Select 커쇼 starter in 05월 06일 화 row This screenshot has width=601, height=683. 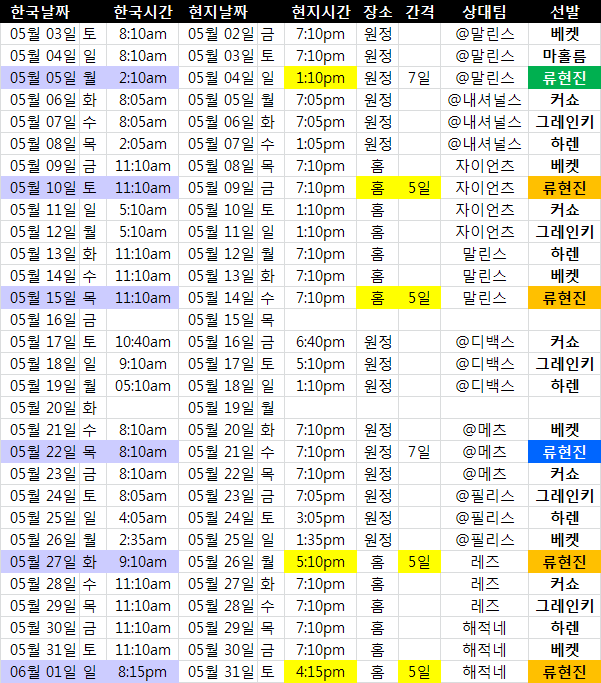click(565, 100)
